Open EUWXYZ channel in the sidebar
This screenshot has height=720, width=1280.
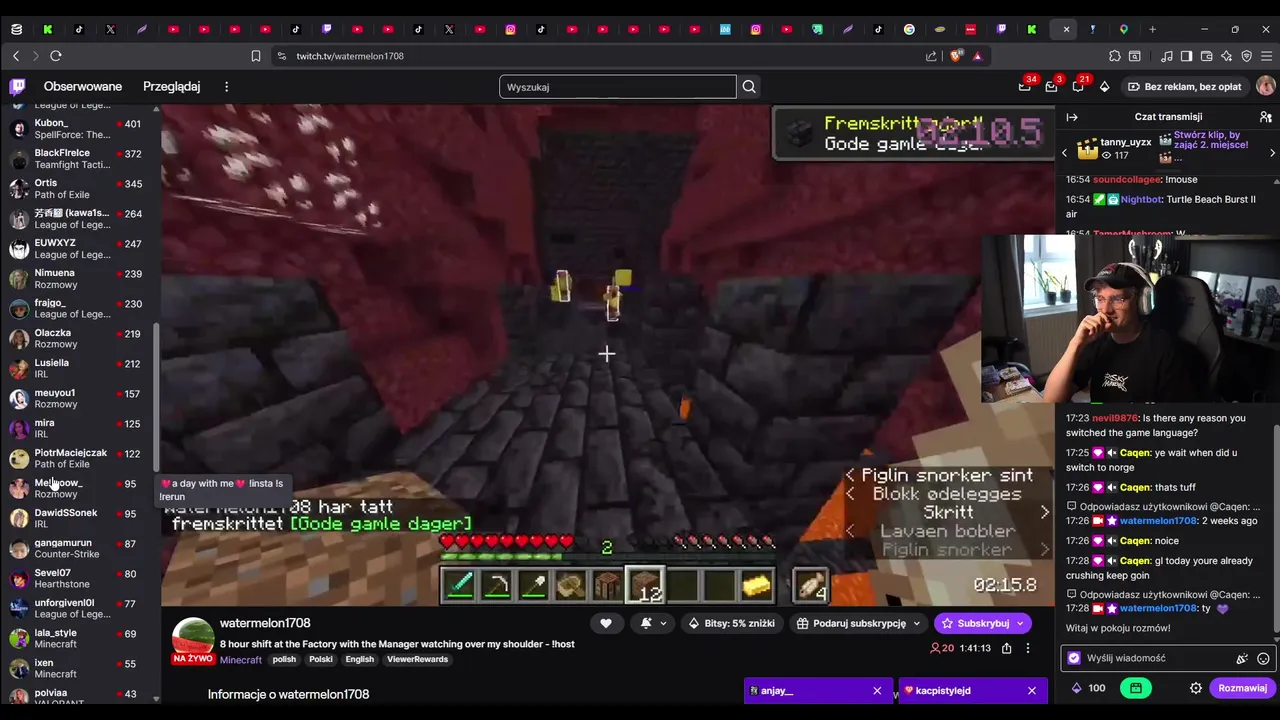pos(79,248)
